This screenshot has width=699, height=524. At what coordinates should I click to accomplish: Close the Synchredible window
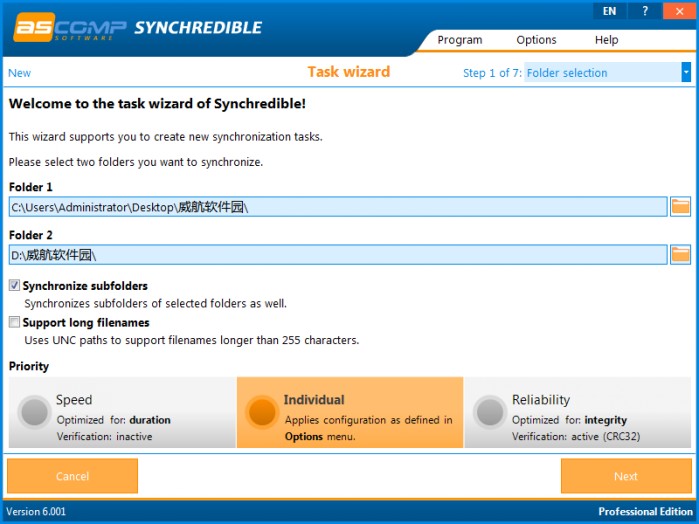pyautogui.click(x=679, y=11)
